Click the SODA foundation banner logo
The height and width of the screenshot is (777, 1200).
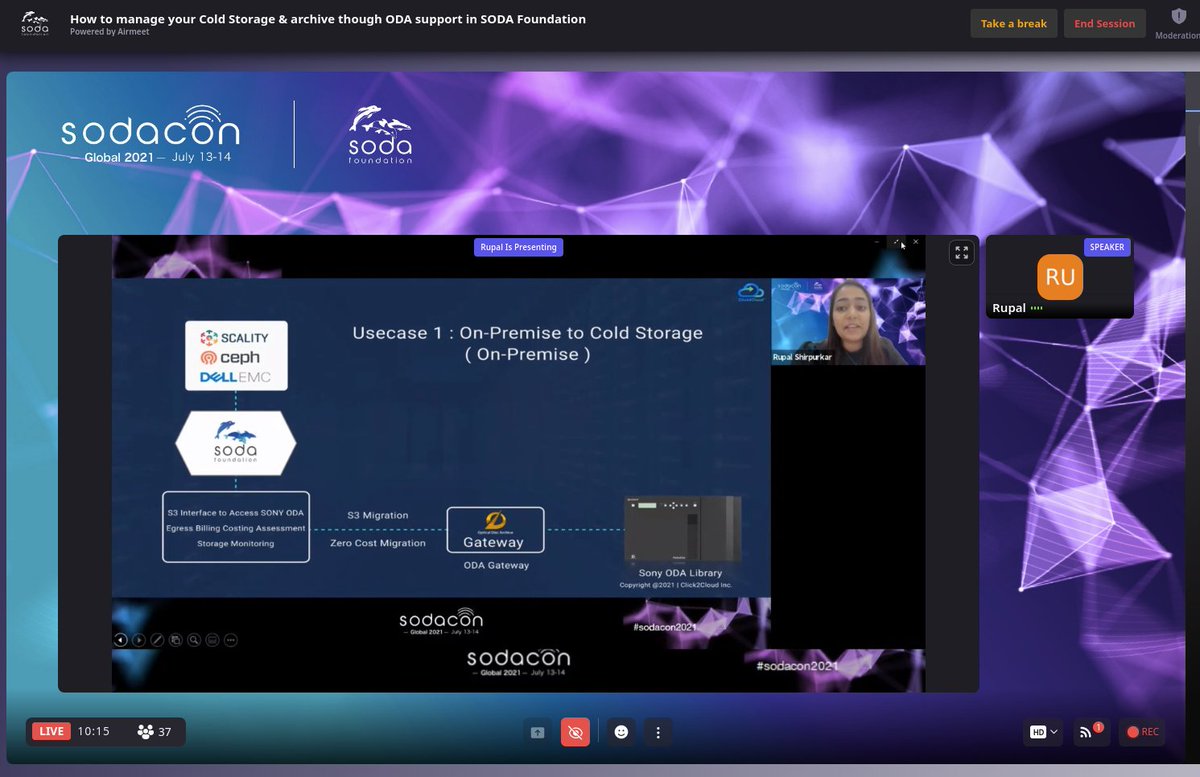380,134
